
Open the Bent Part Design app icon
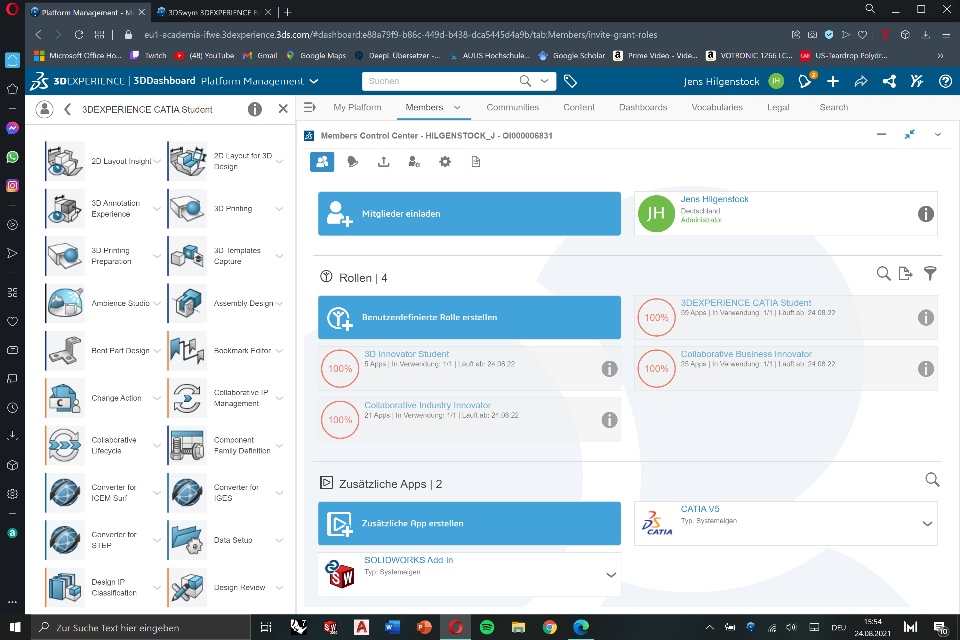pos(65,350)
